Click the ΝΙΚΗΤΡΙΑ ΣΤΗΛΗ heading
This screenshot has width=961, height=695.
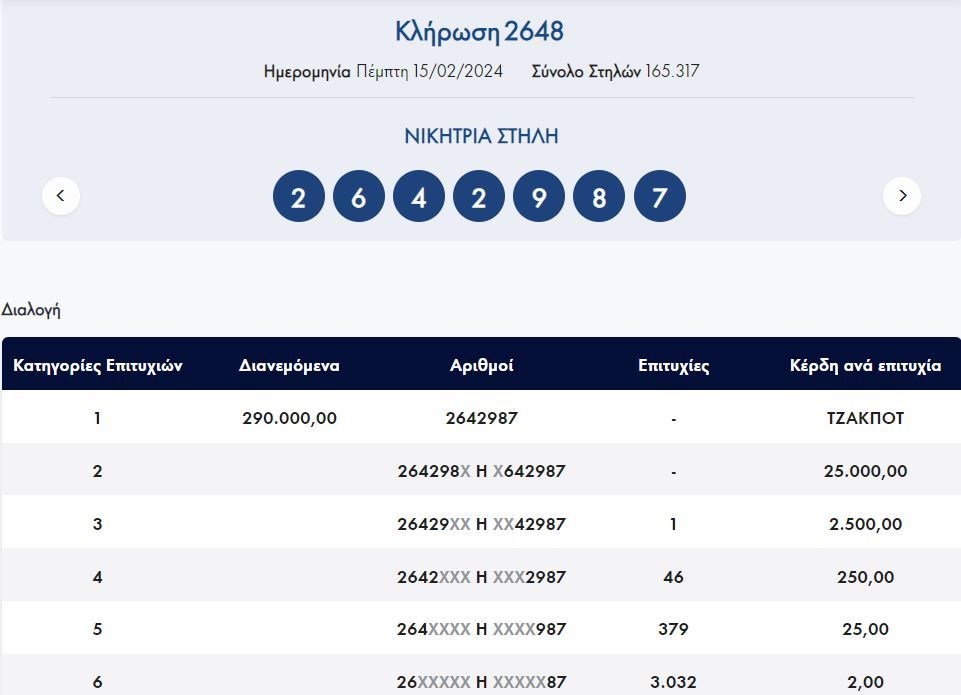point(481,136)
